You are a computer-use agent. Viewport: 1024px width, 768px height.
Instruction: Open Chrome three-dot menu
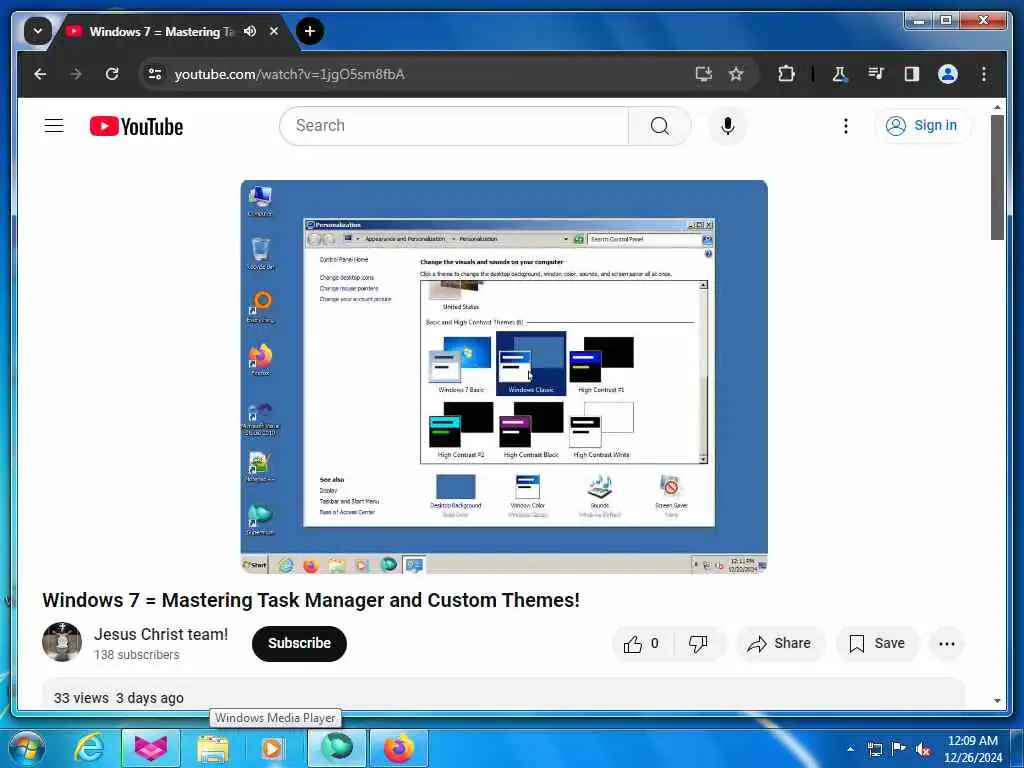(x=984, y=74)
